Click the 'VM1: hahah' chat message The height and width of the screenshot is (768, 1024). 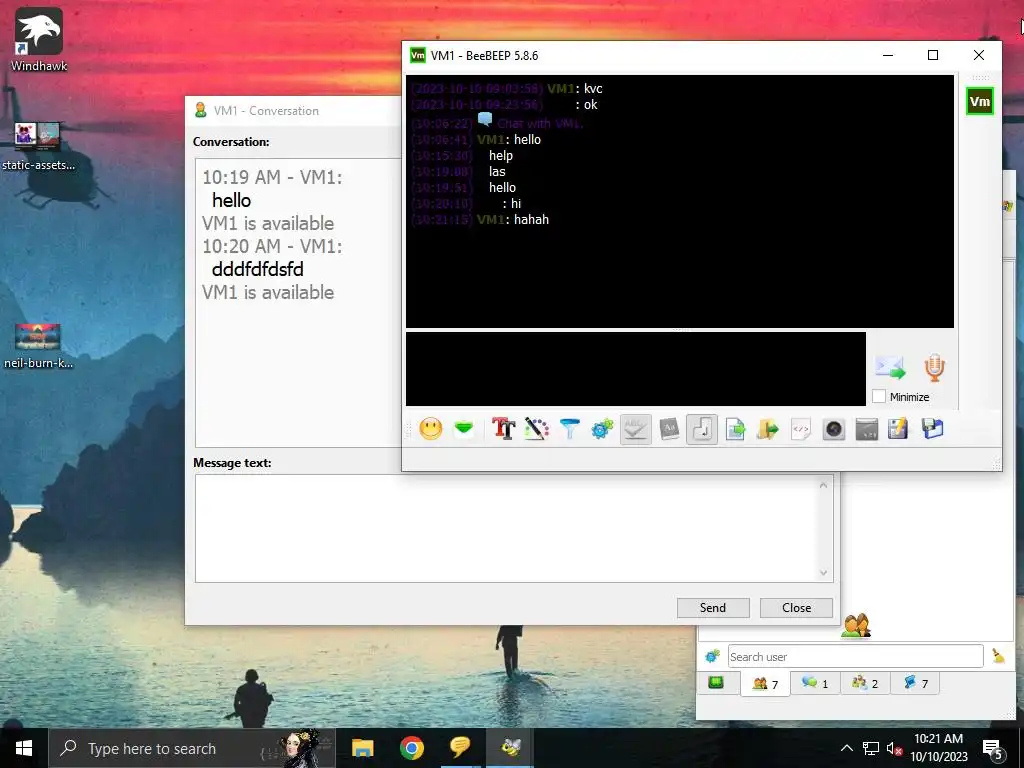point(513,219)
